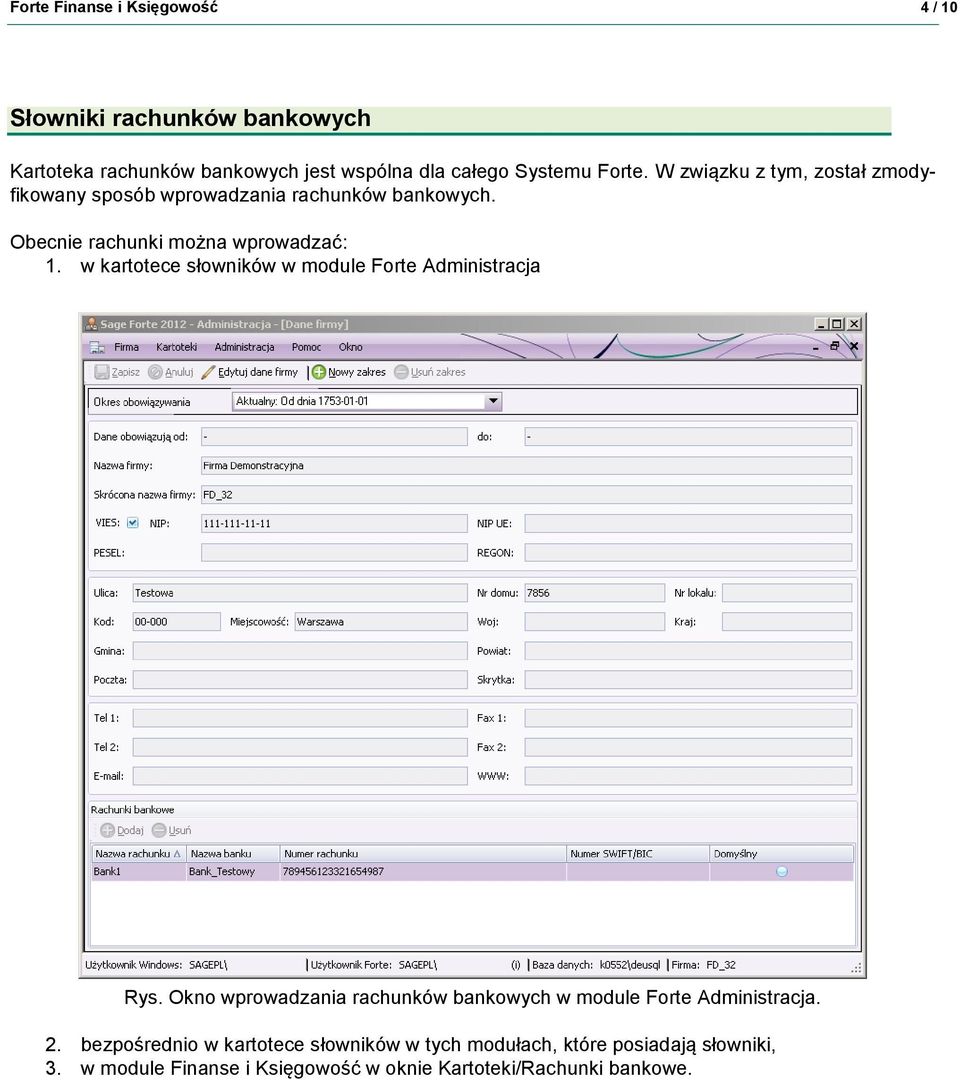Viewport: 960px width, 1080px height.
Task: Click the PESEL input field
Action: (x=334, y=552)
